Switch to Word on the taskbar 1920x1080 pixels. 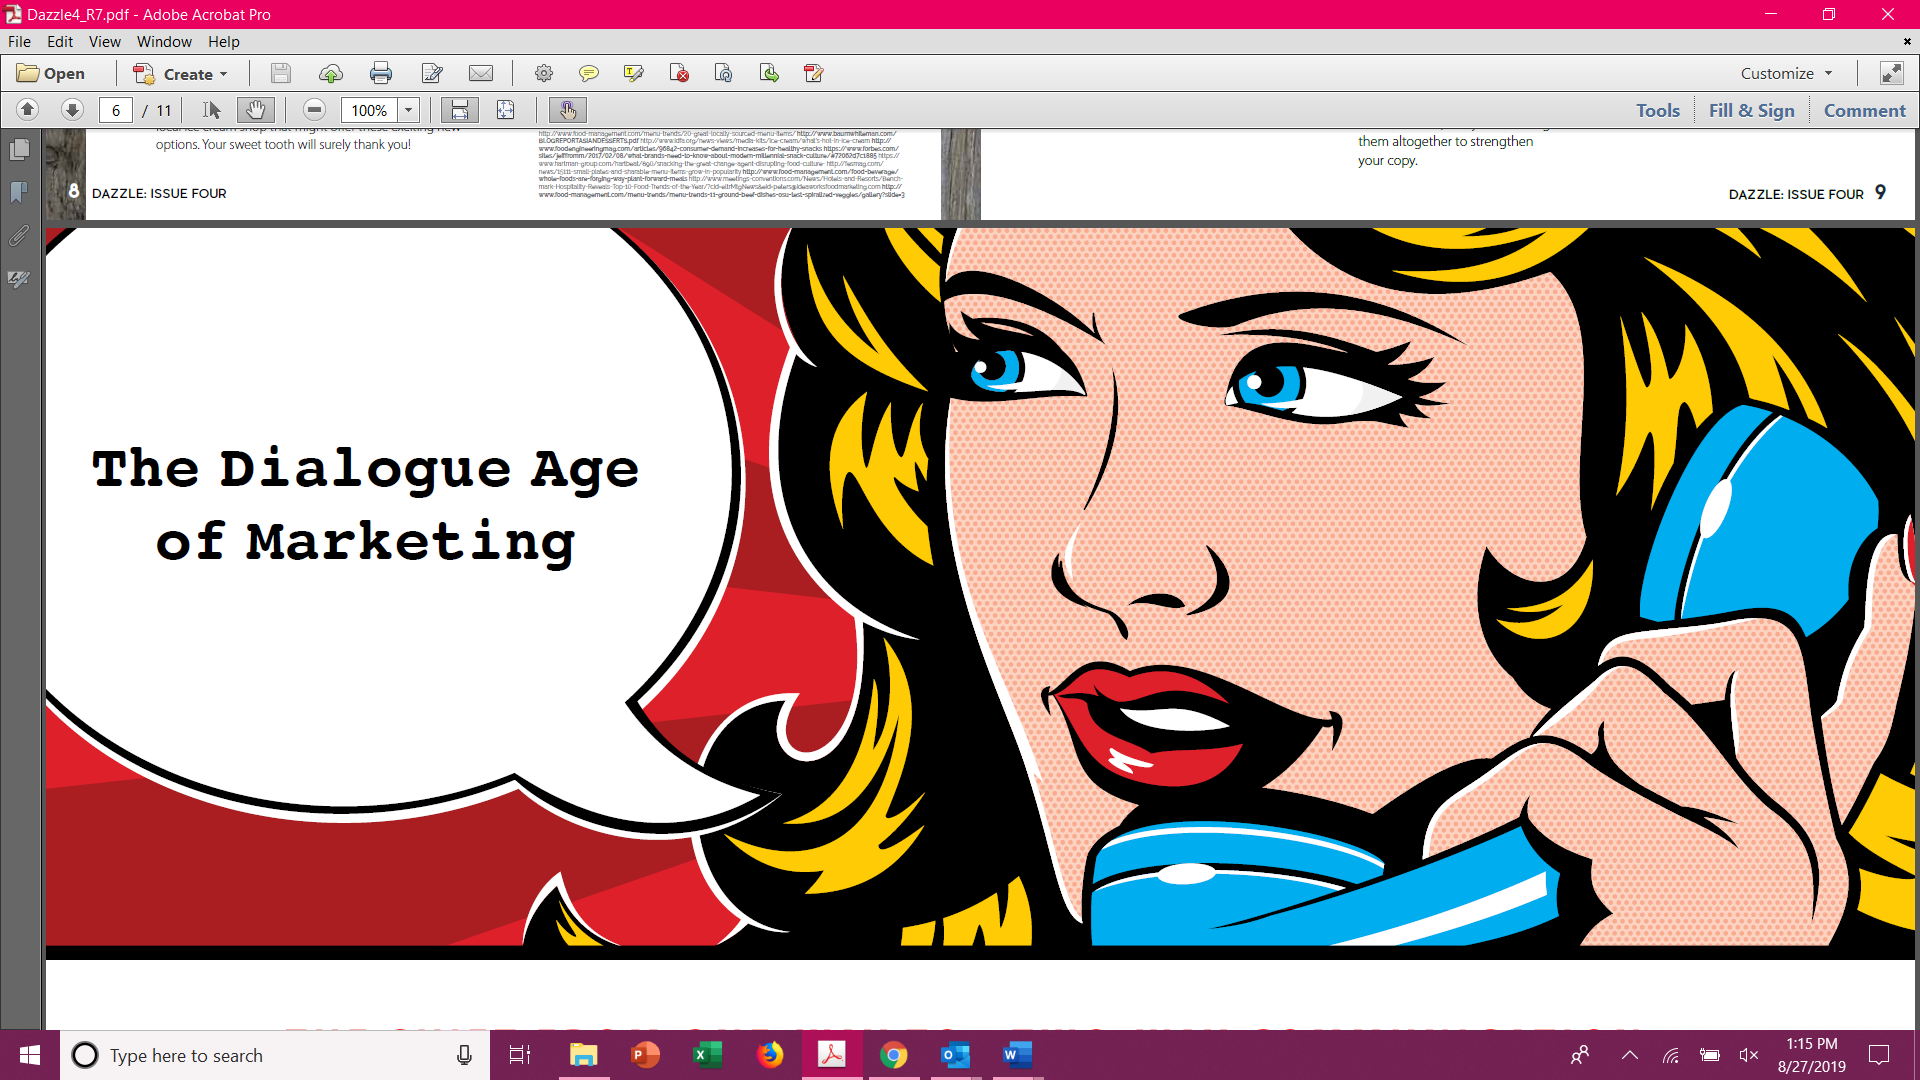click(x=1017, y=1055)
